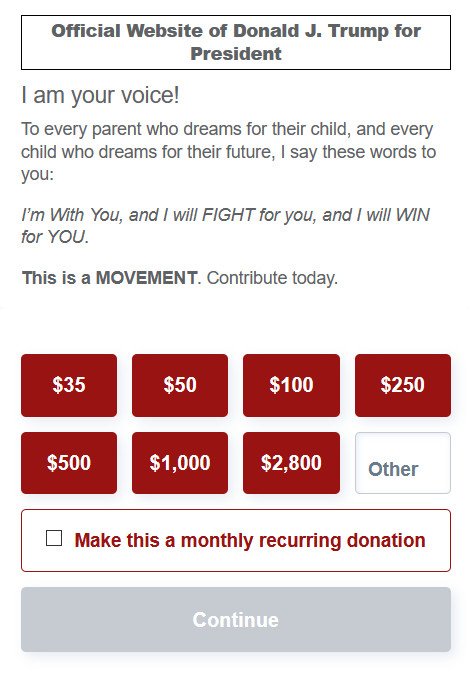Choose the $500 donation amount
Image resolution: width=470 pixels, height=679 pixels.
pyautogui.click(x=69, y=462)
